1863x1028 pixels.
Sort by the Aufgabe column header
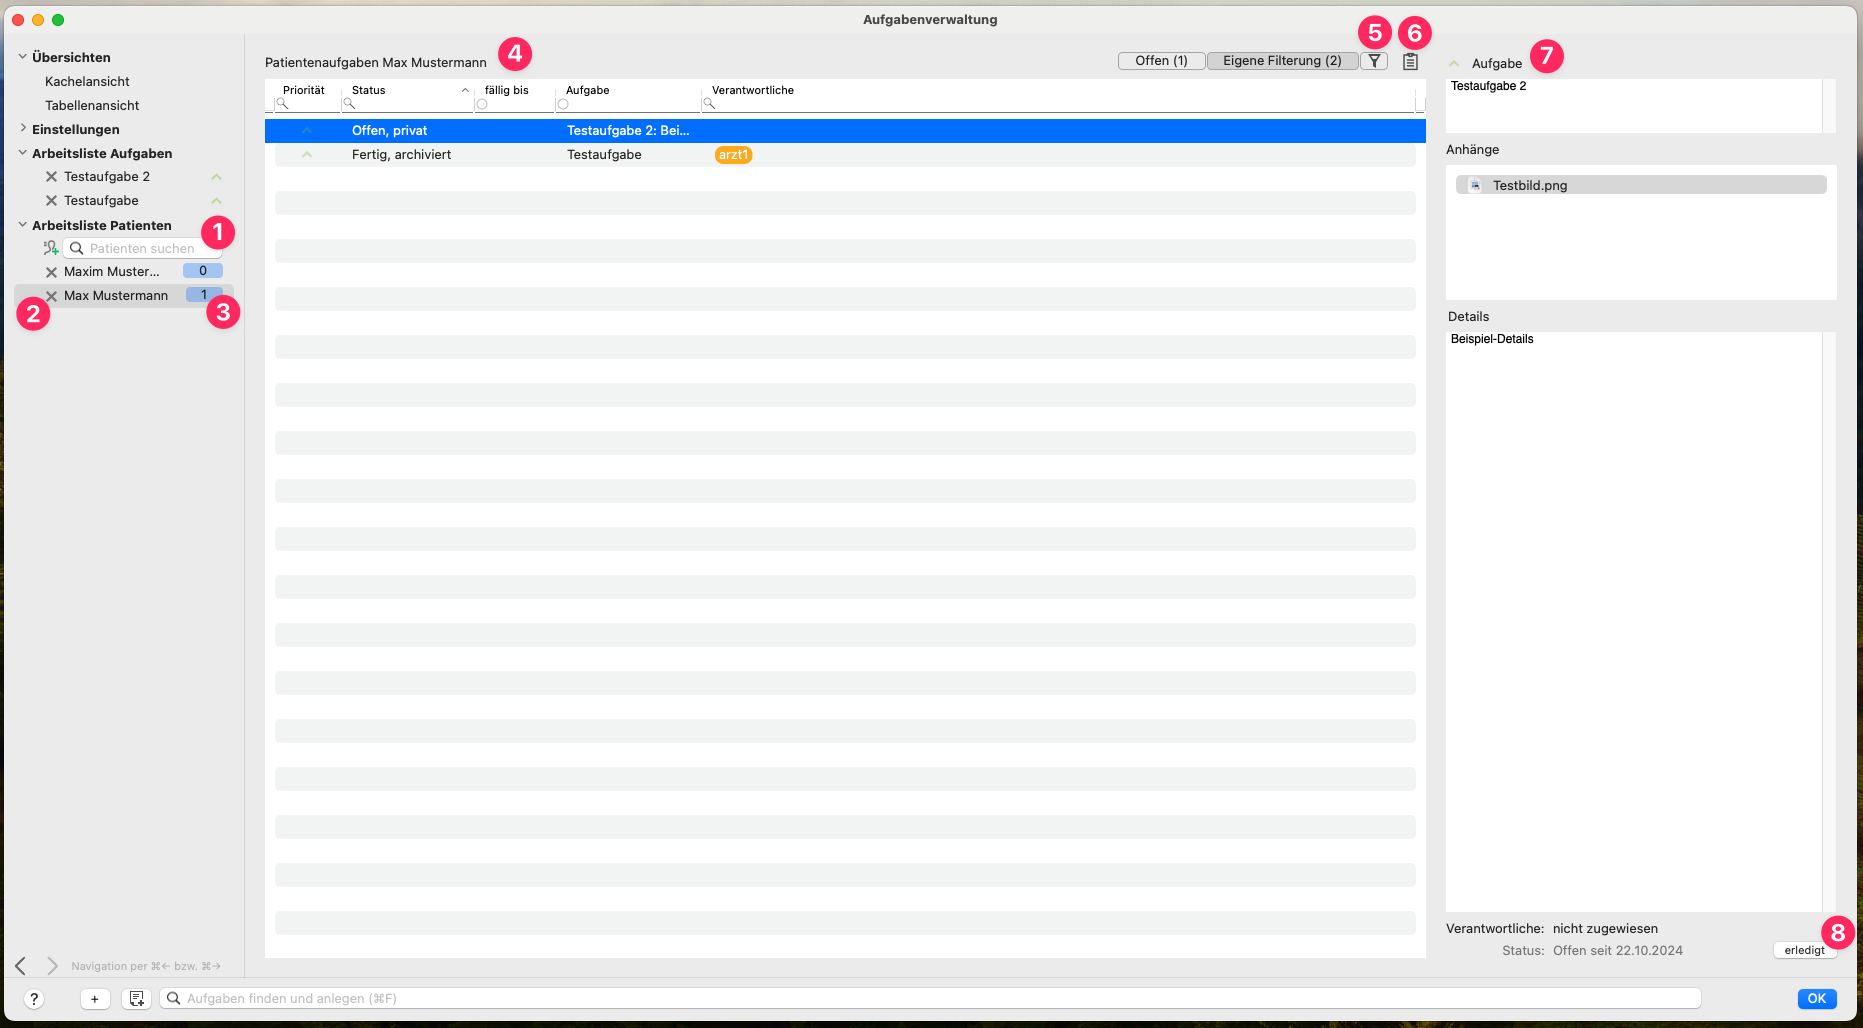tap(588, 90)
